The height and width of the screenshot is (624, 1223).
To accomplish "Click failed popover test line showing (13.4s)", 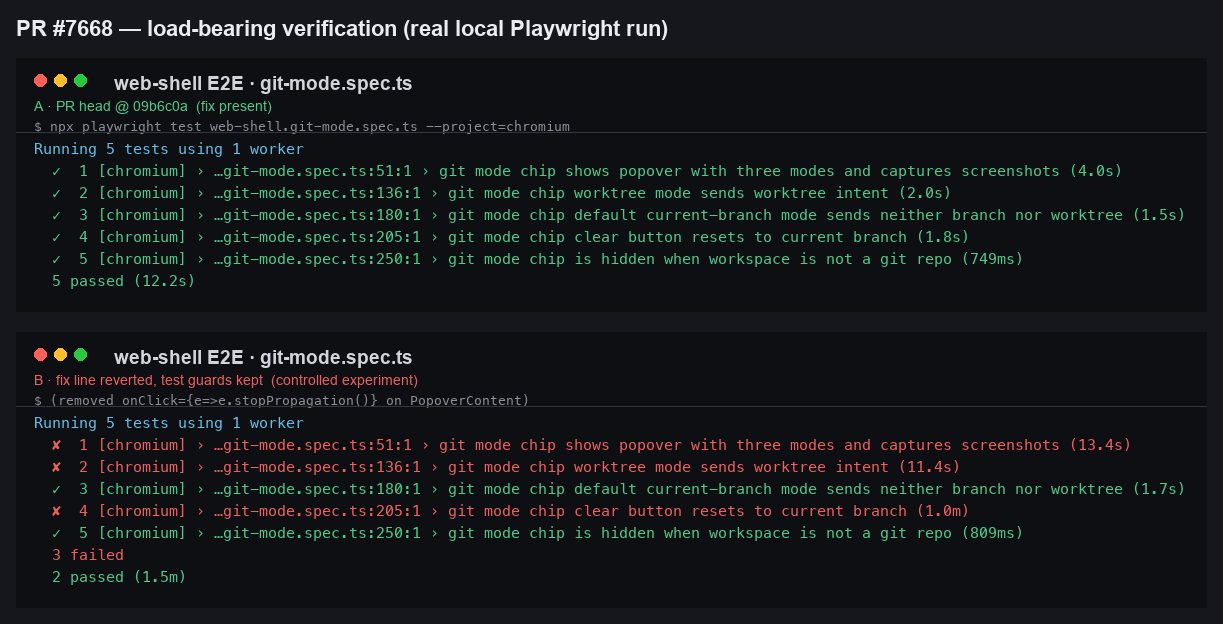I will point(591,445).
